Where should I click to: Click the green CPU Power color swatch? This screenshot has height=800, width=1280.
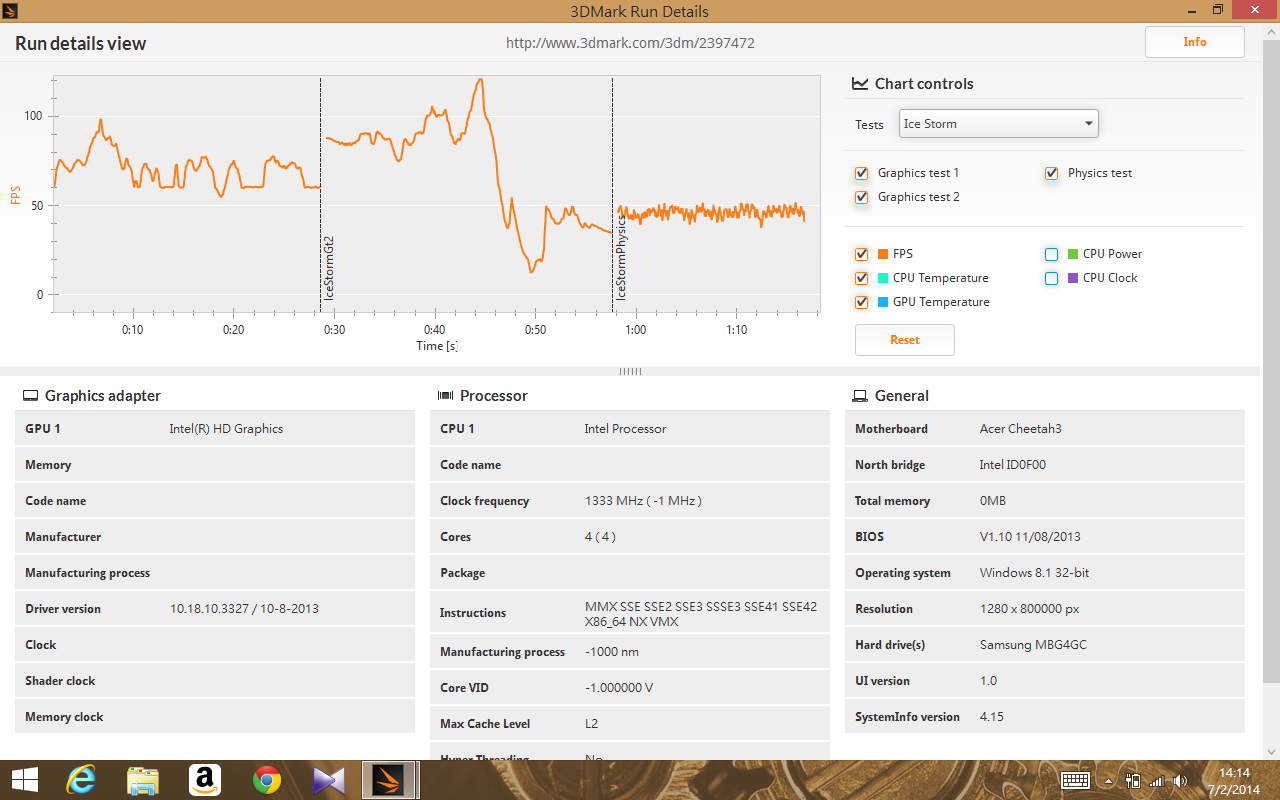pos(1073,254)
